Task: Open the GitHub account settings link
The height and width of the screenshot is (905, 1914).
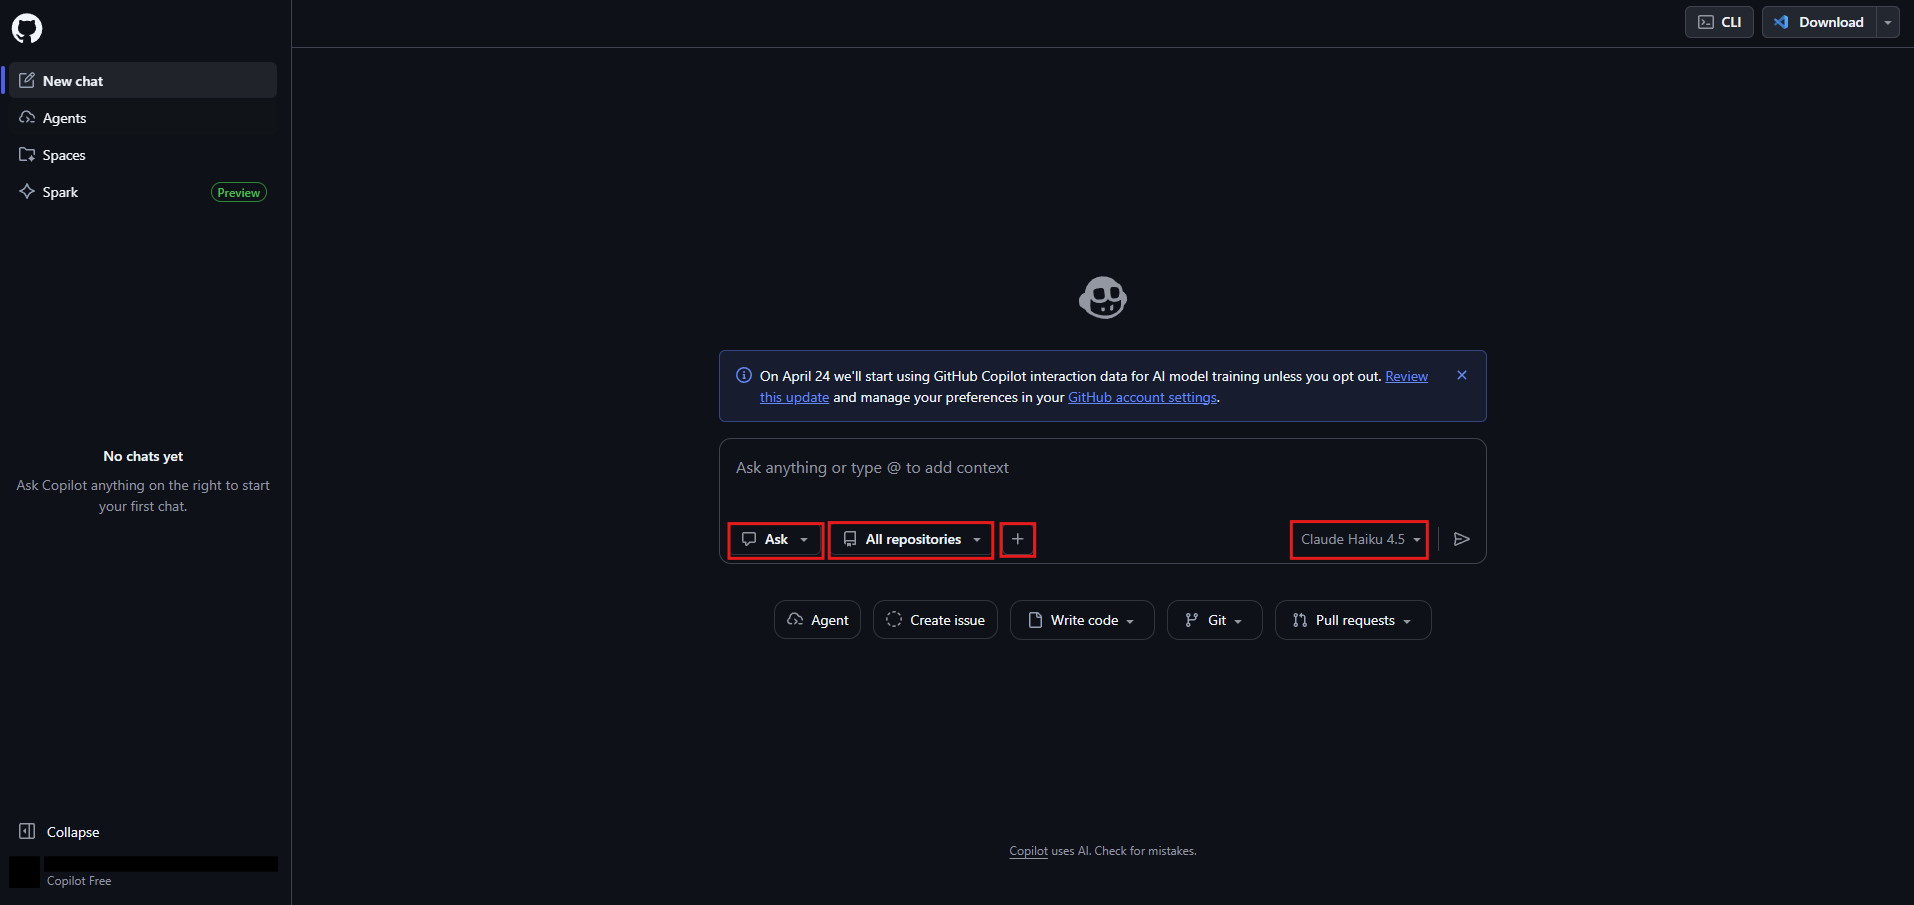Action: pyautogui.click(x=1142, y=397)
